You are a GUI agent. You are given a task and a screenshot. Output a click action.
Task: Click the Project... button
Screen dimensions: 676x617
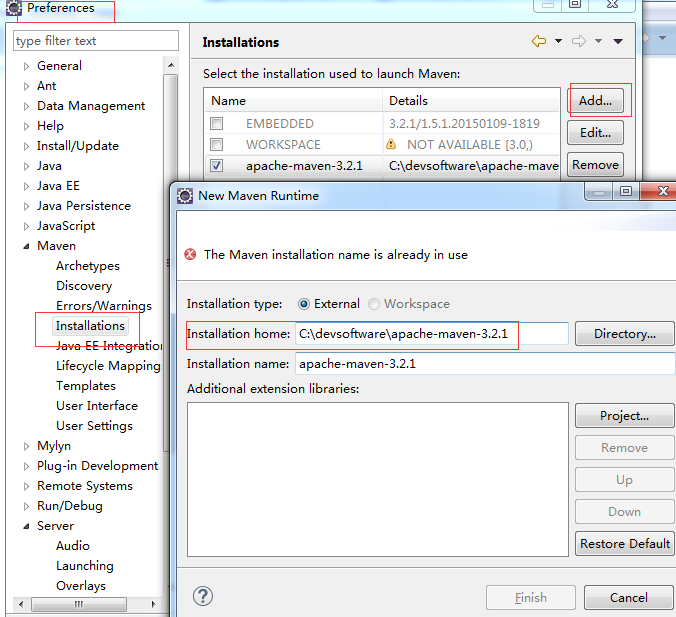(625, 416)
